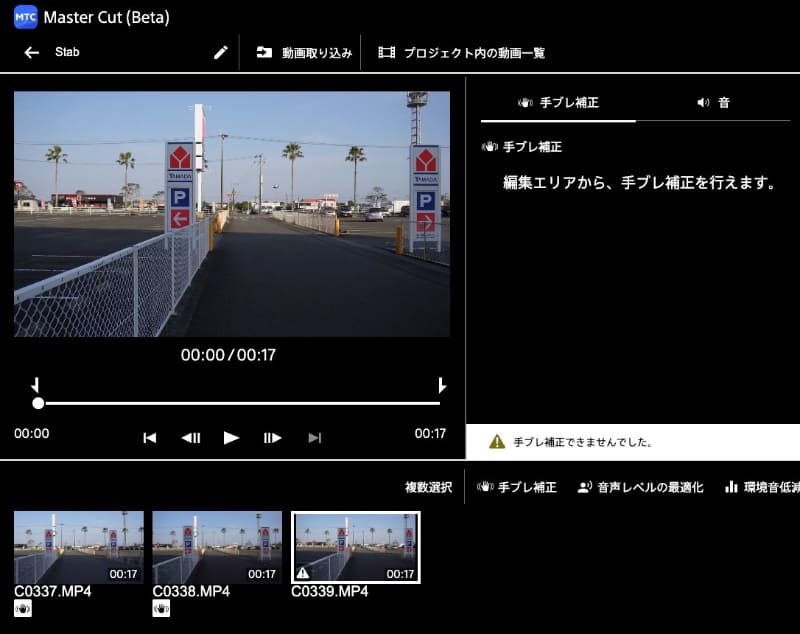
Task: Click the MTC Master Cut logo
Action: pos(24,17)
